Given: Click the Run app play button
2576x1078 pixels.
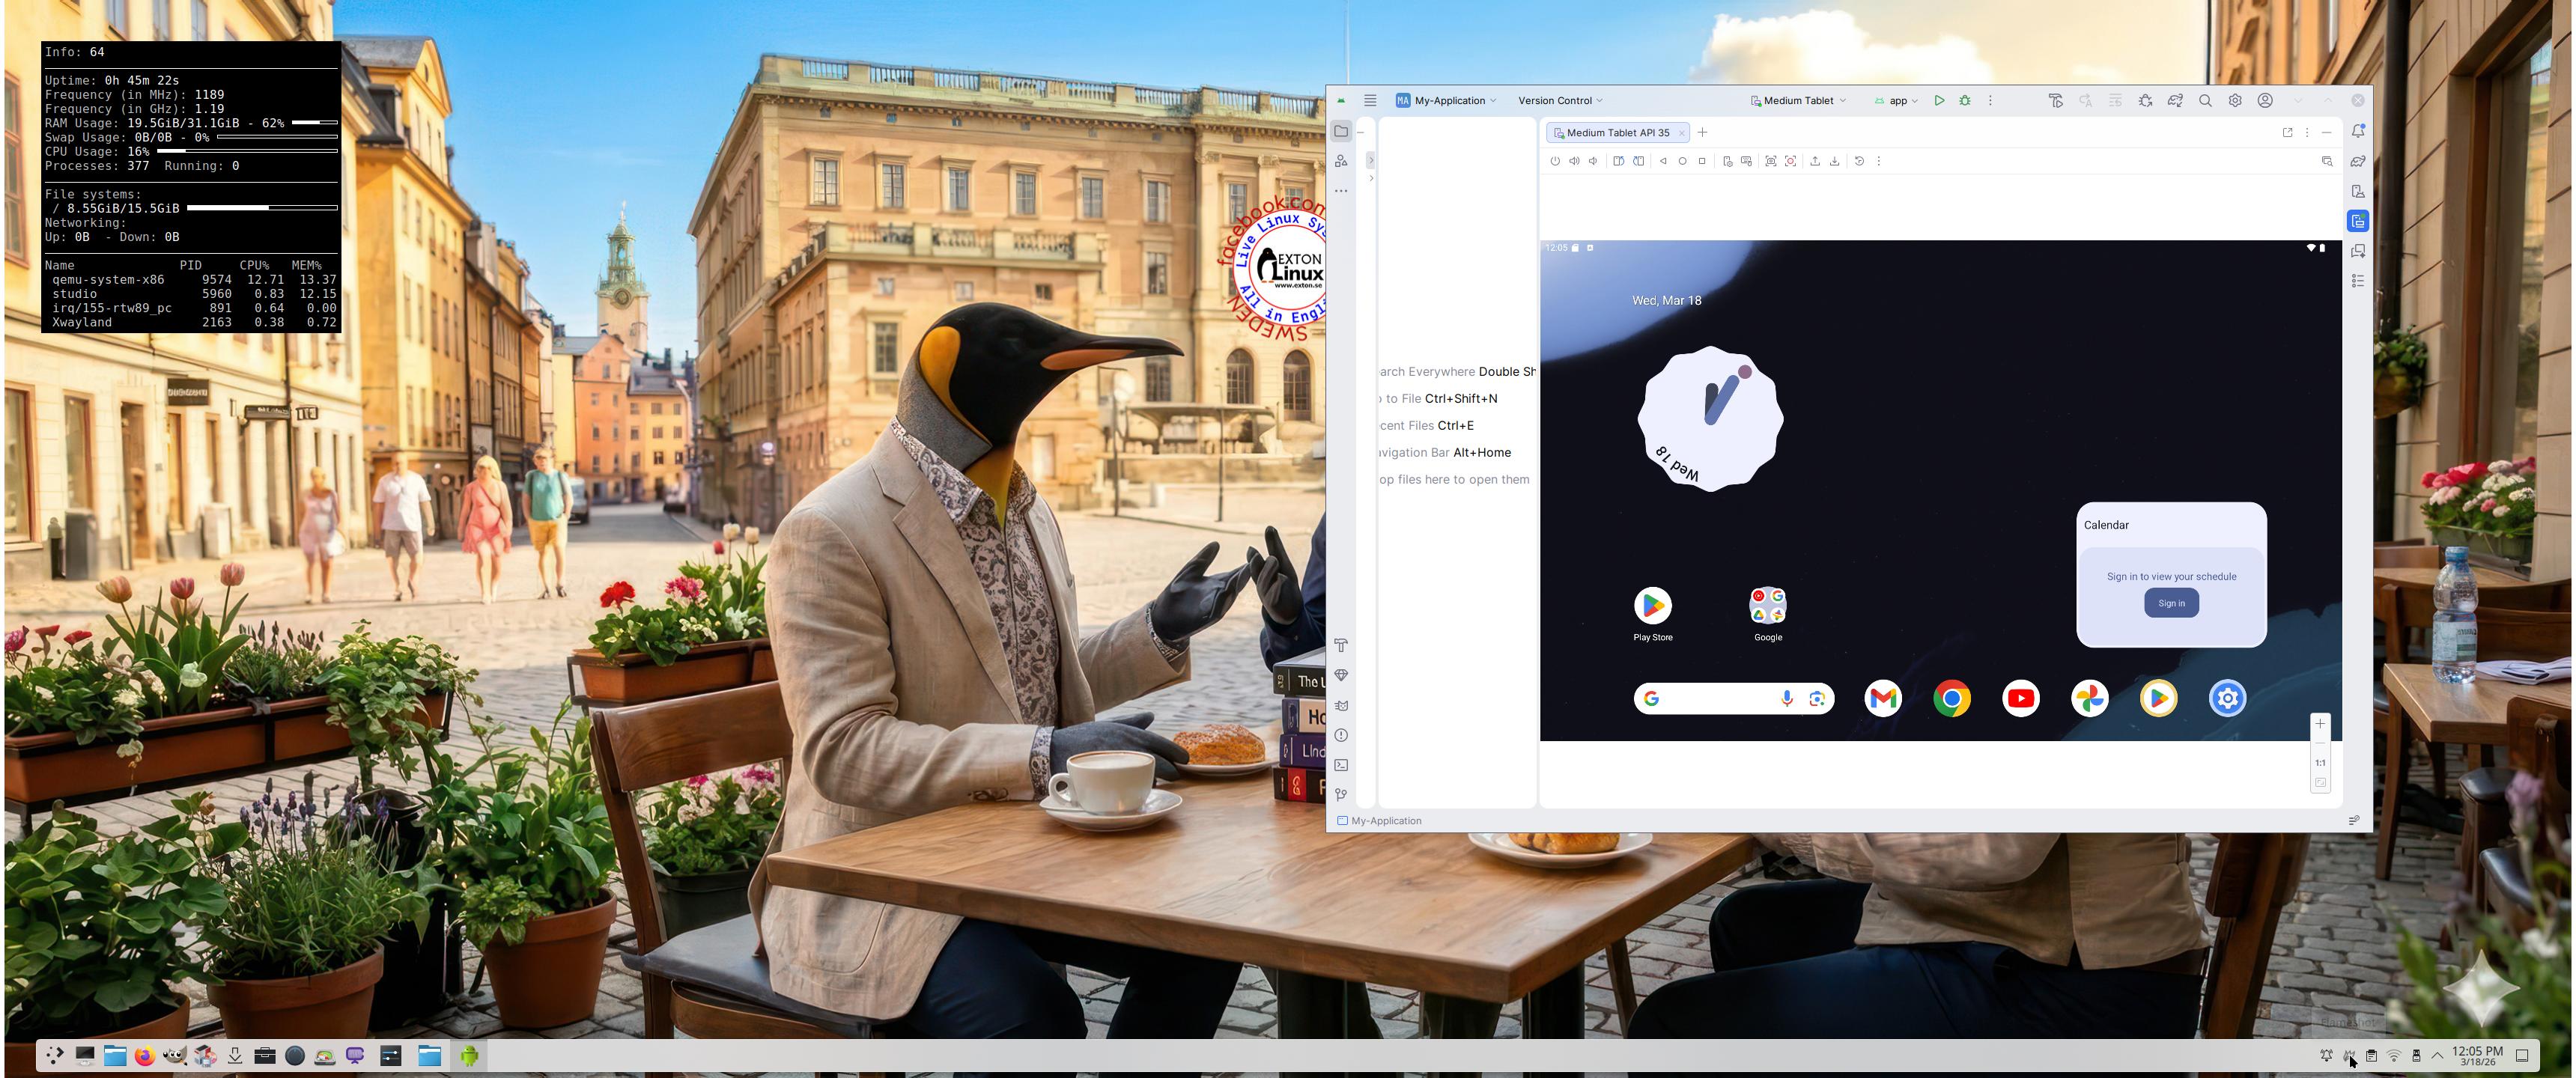Looking at the screenshot, I should 1939,100.
